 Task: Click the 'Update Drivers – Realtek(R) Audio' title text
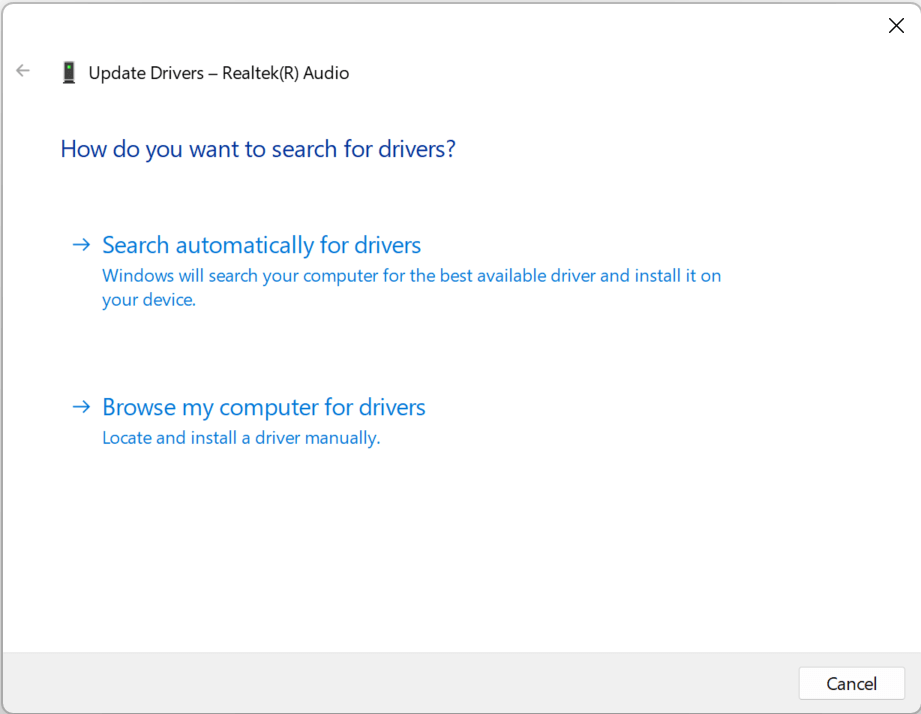[x=219, y=73]
